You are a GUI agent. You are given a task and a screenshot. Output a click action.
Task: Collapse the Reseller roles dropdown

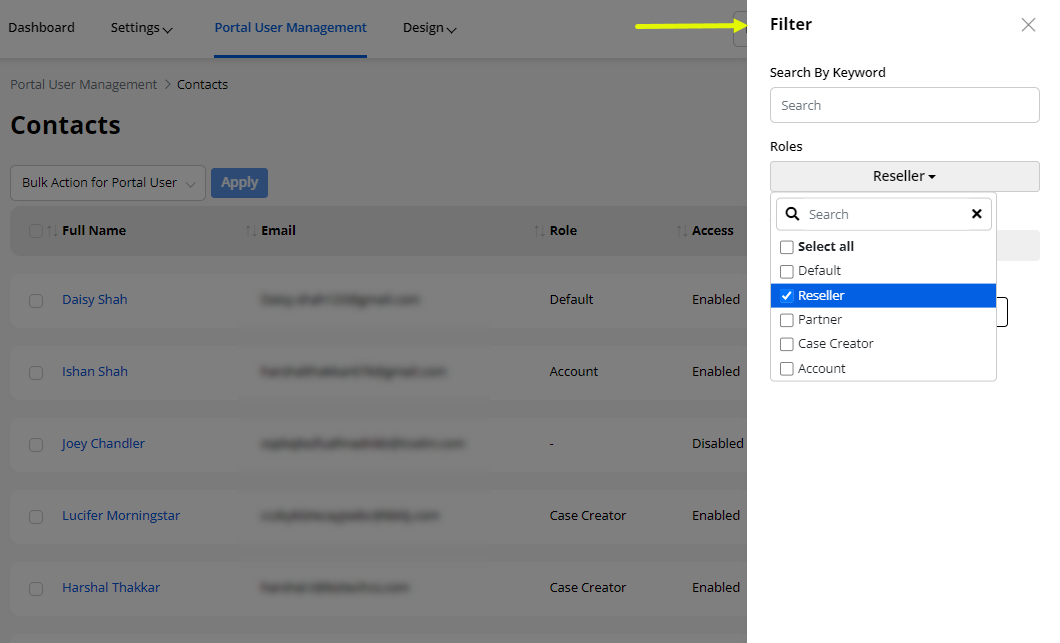tap(904, 176)
